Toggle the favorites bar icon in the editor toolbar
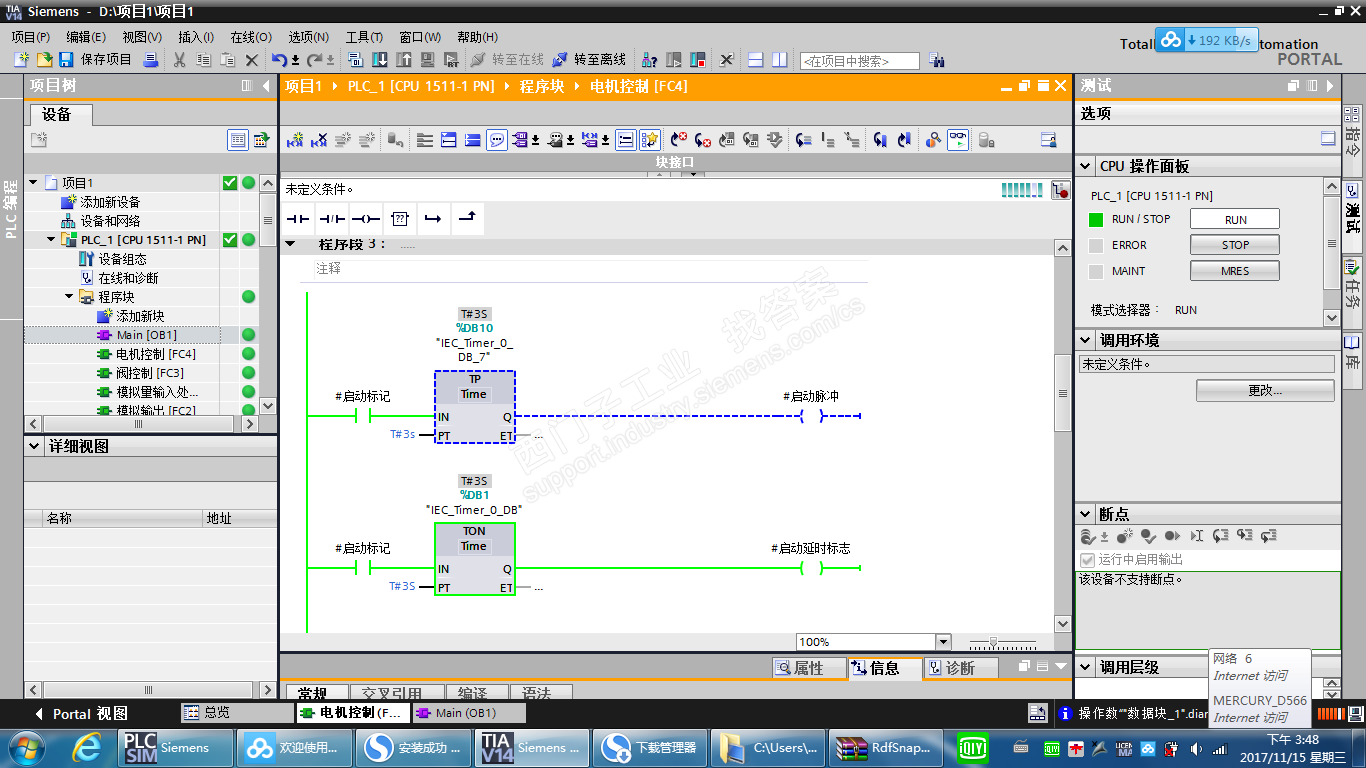1366x768 pixels. [x=650, y=140]
